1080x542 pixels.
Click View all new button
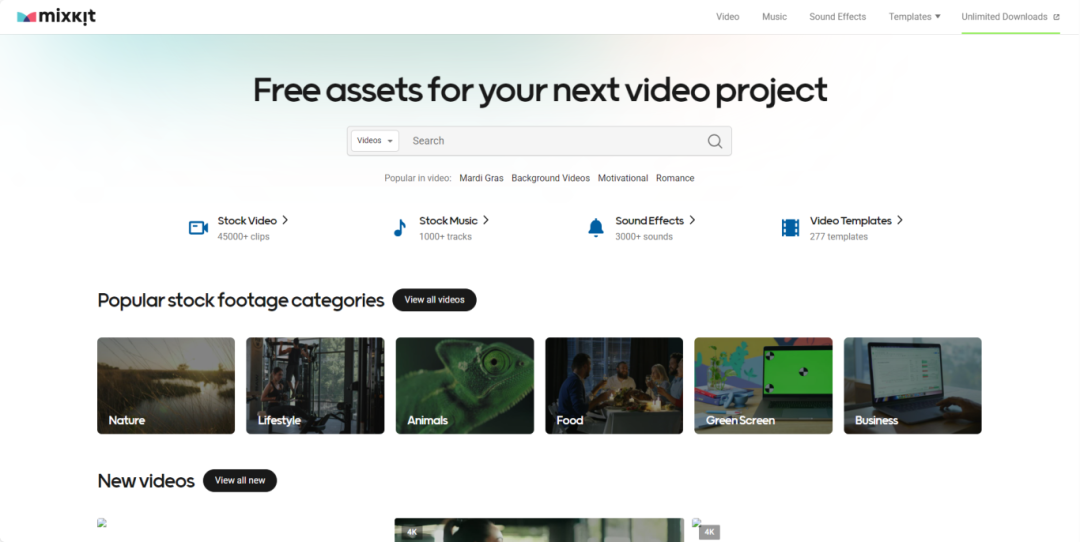coord(240,481)
